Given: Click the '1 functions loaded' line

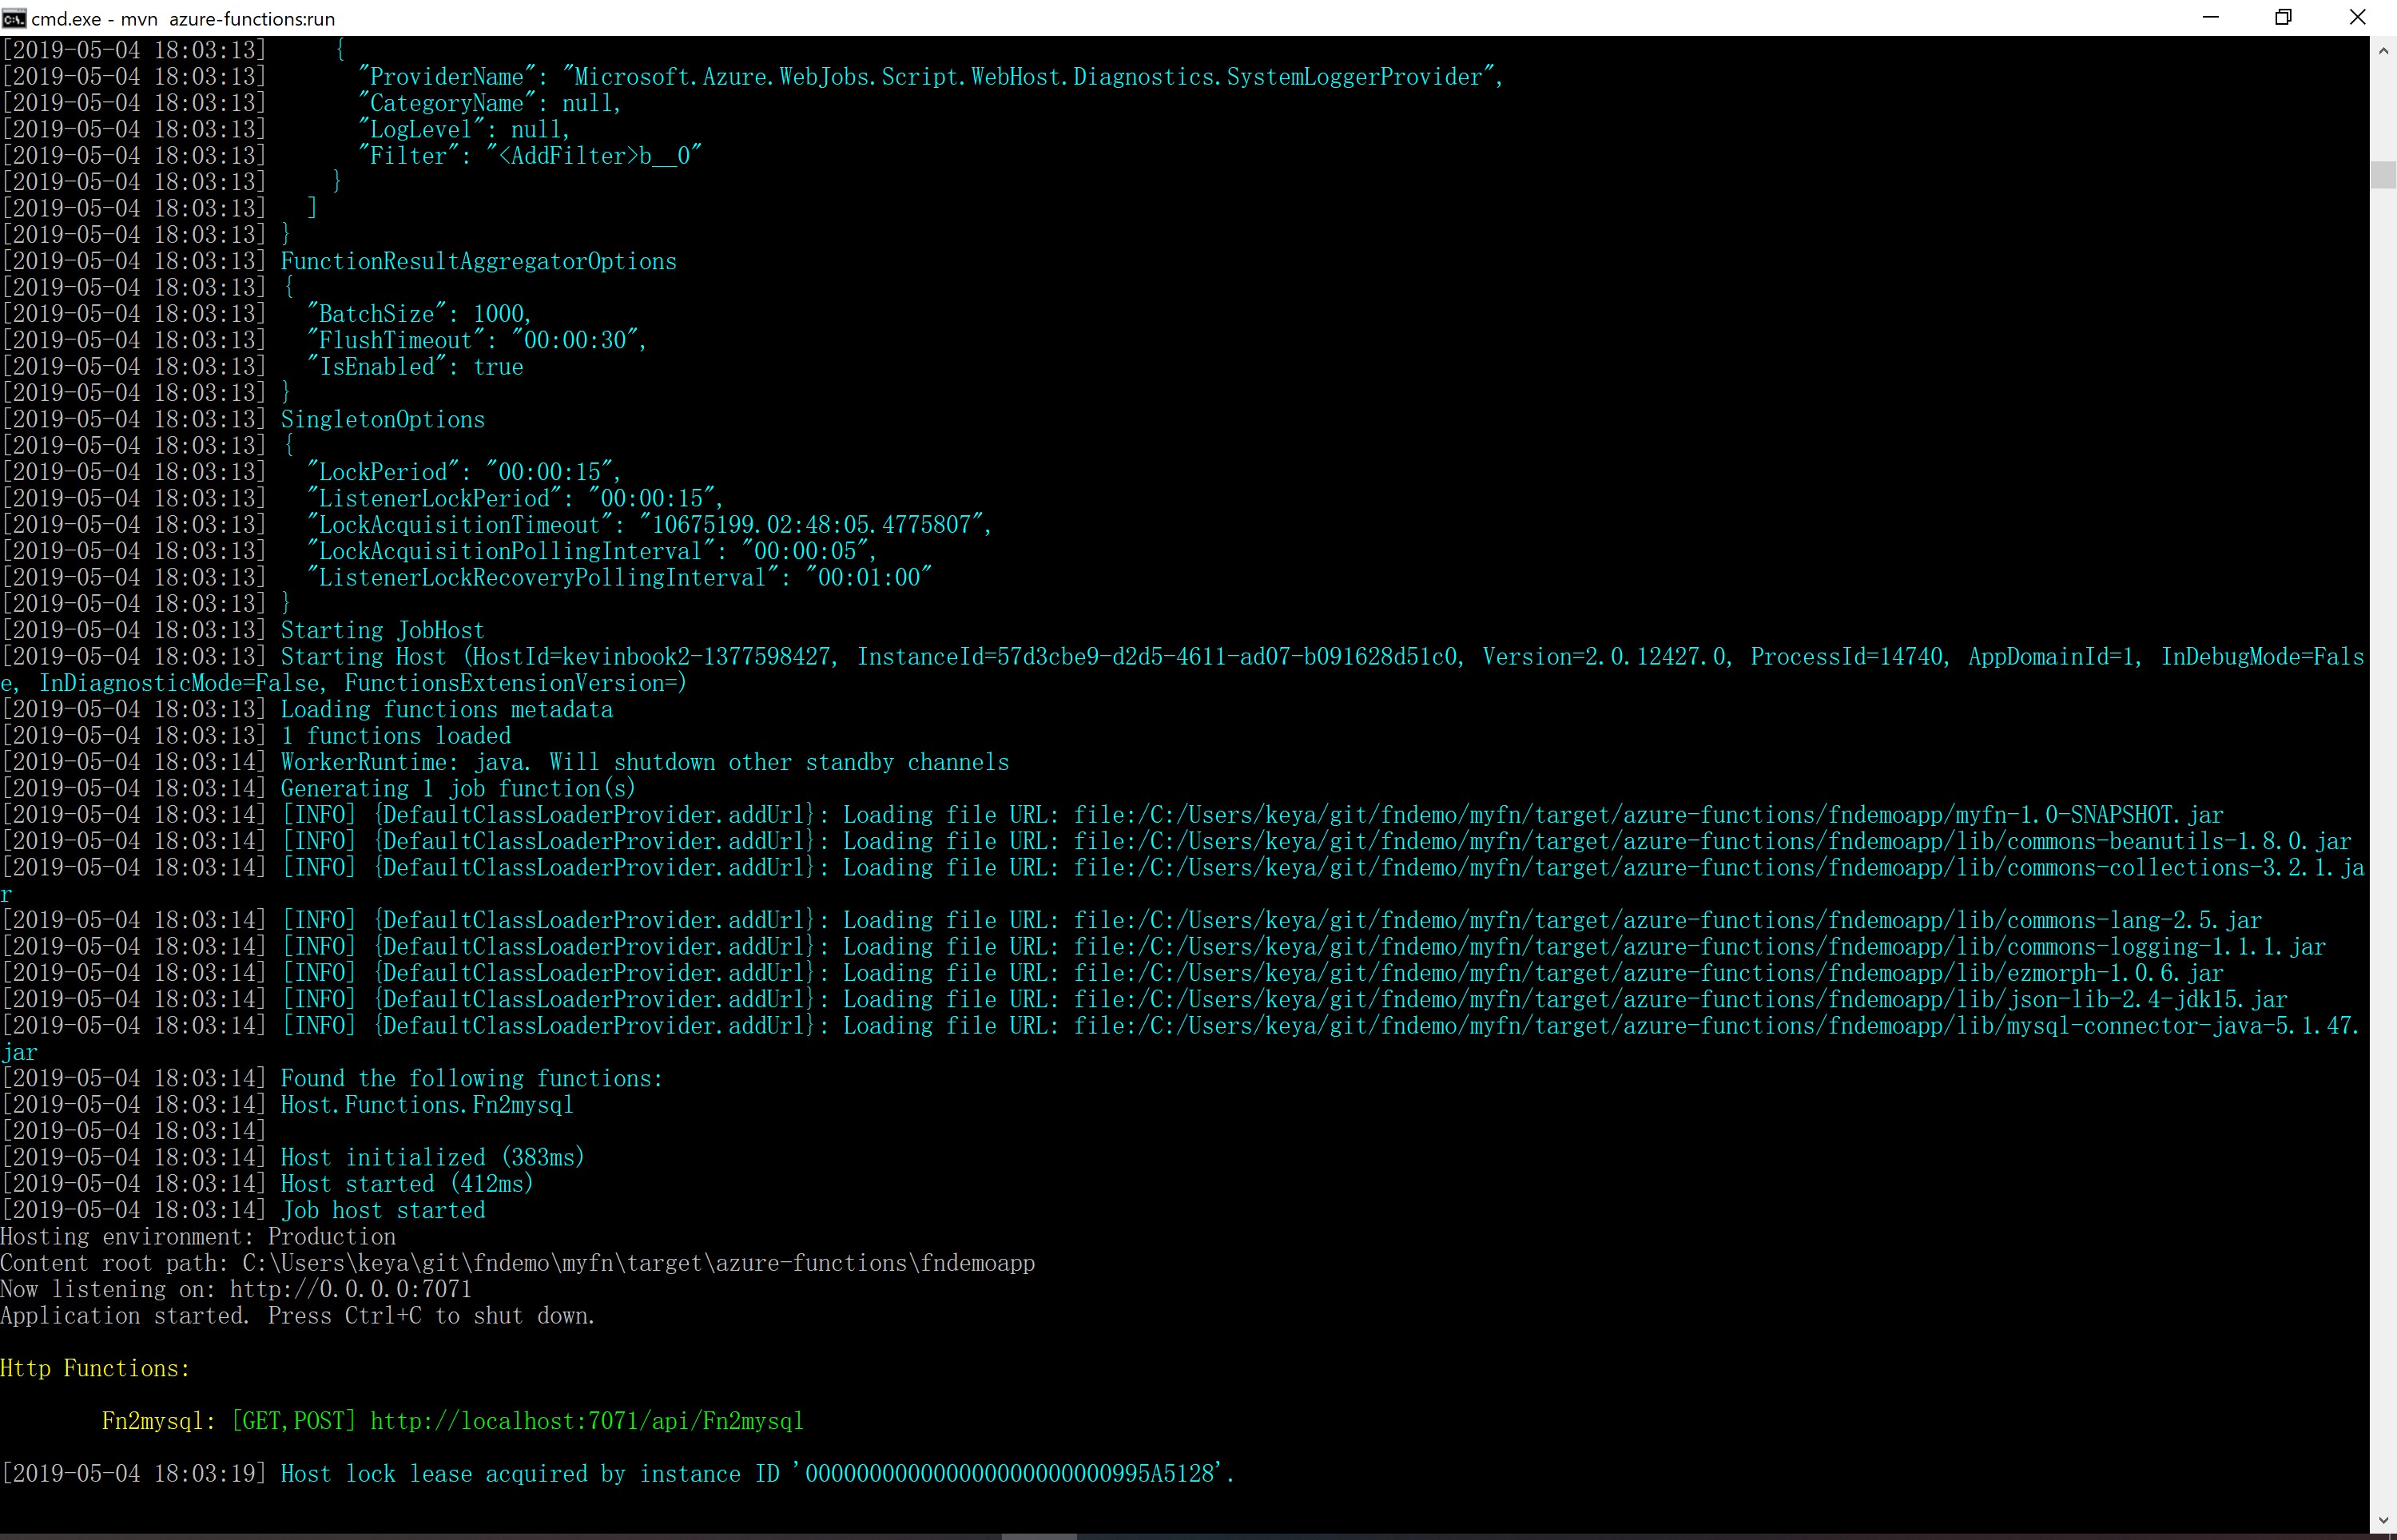Looking at the screenshot, I should tap(256, 736).
